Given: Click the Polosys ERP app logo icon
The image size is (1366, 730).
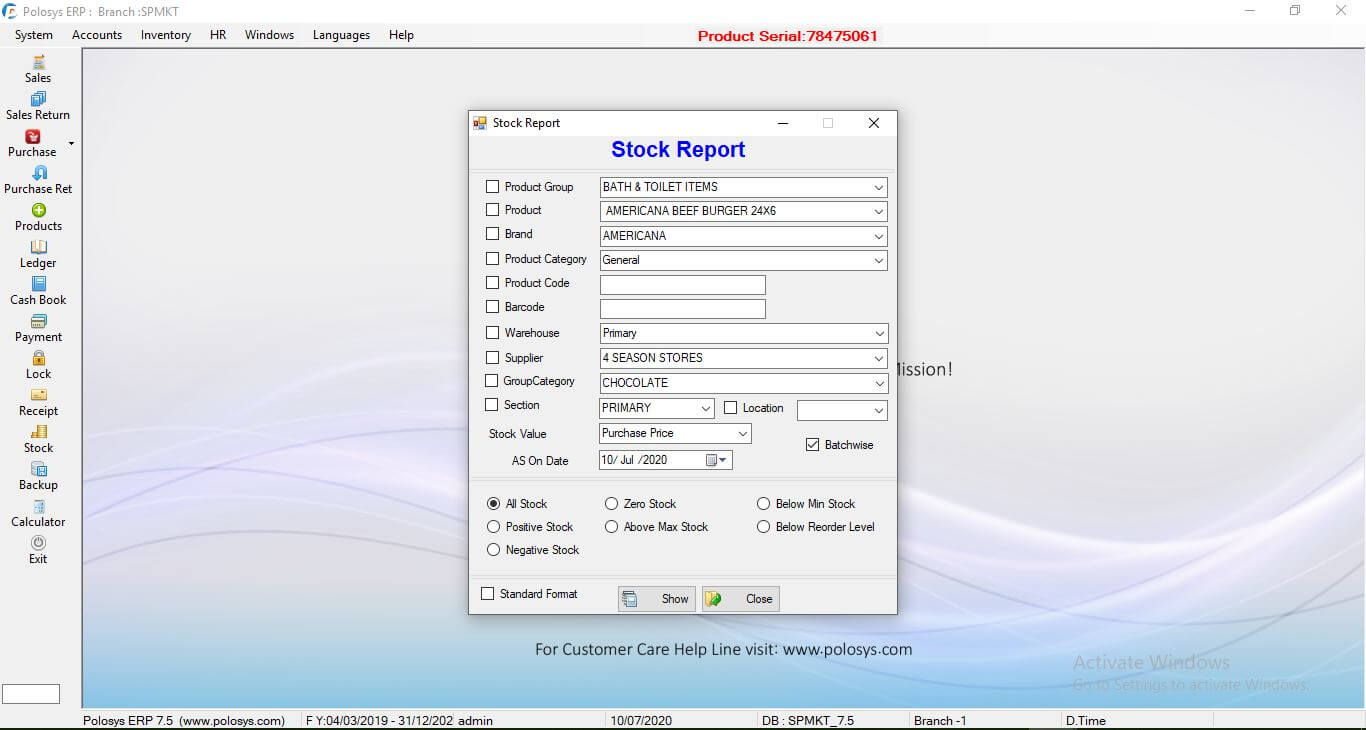Looking at the screenshot, I should click(10, 11).
